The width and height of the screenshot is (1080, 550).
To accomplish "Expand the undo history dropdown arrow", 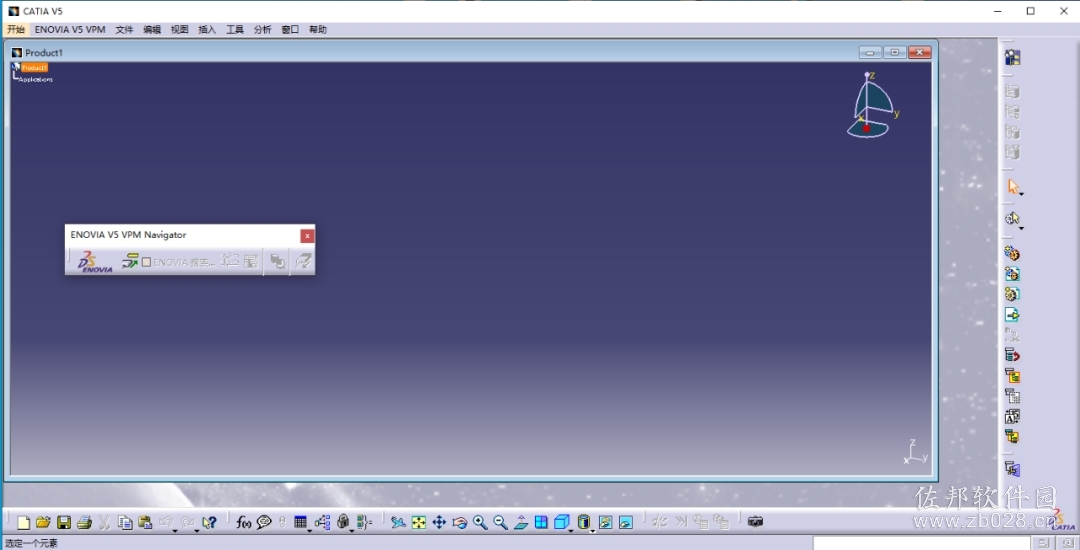I will click(174, 531).
